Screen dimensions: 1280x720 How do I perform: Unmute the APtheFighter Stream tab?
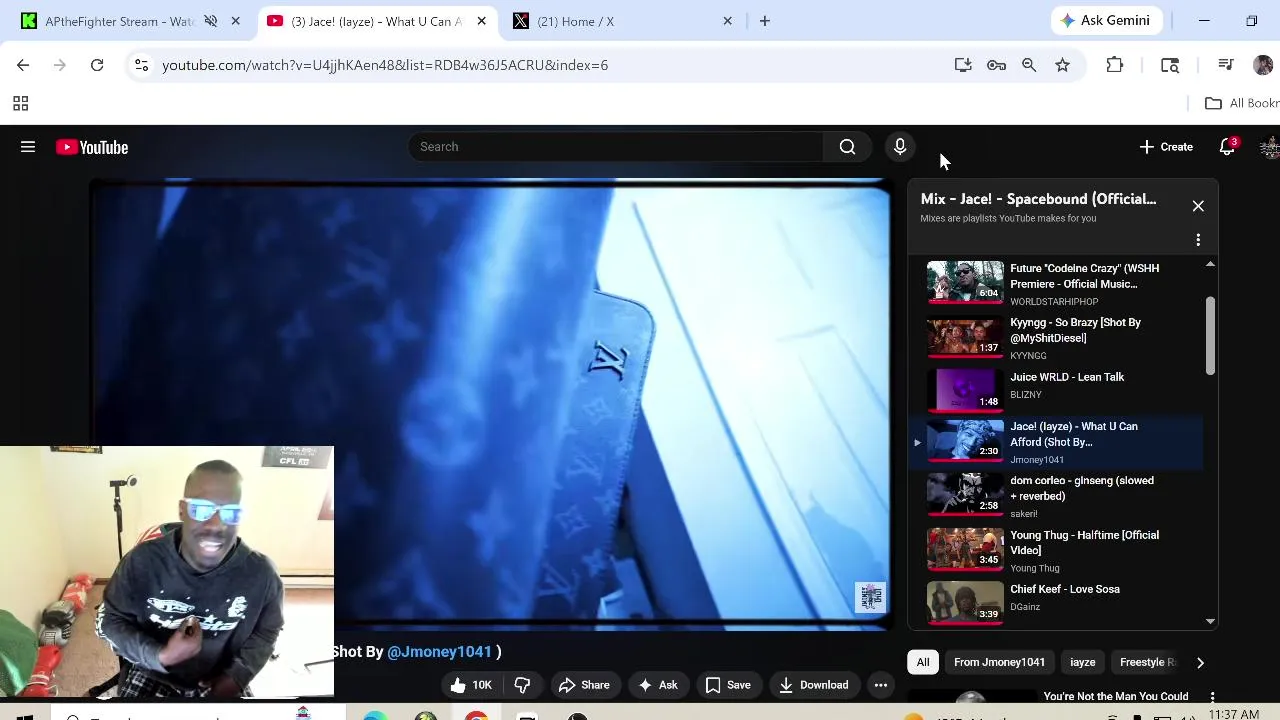(x=211, y=21)
